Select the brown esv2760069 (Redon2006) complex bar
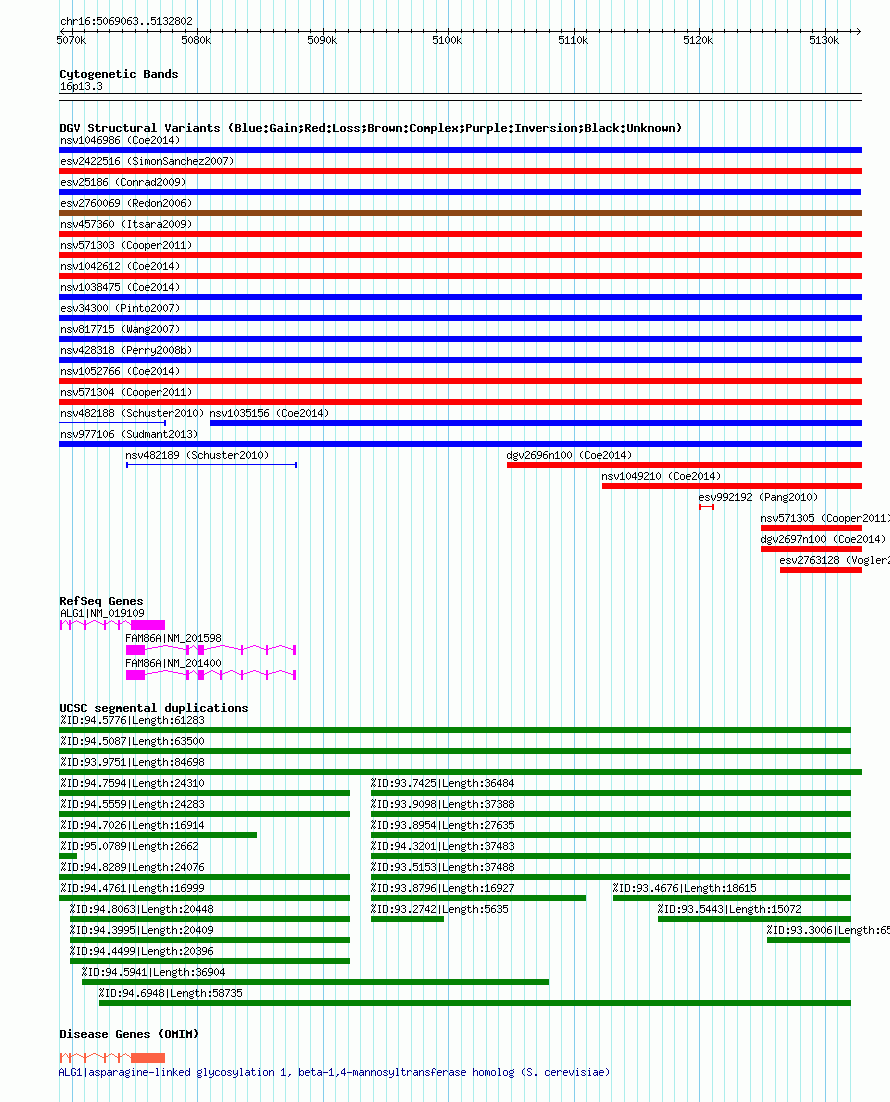Image resolution: width=890 pixels, height=1102 pixels. pos(460,213)
